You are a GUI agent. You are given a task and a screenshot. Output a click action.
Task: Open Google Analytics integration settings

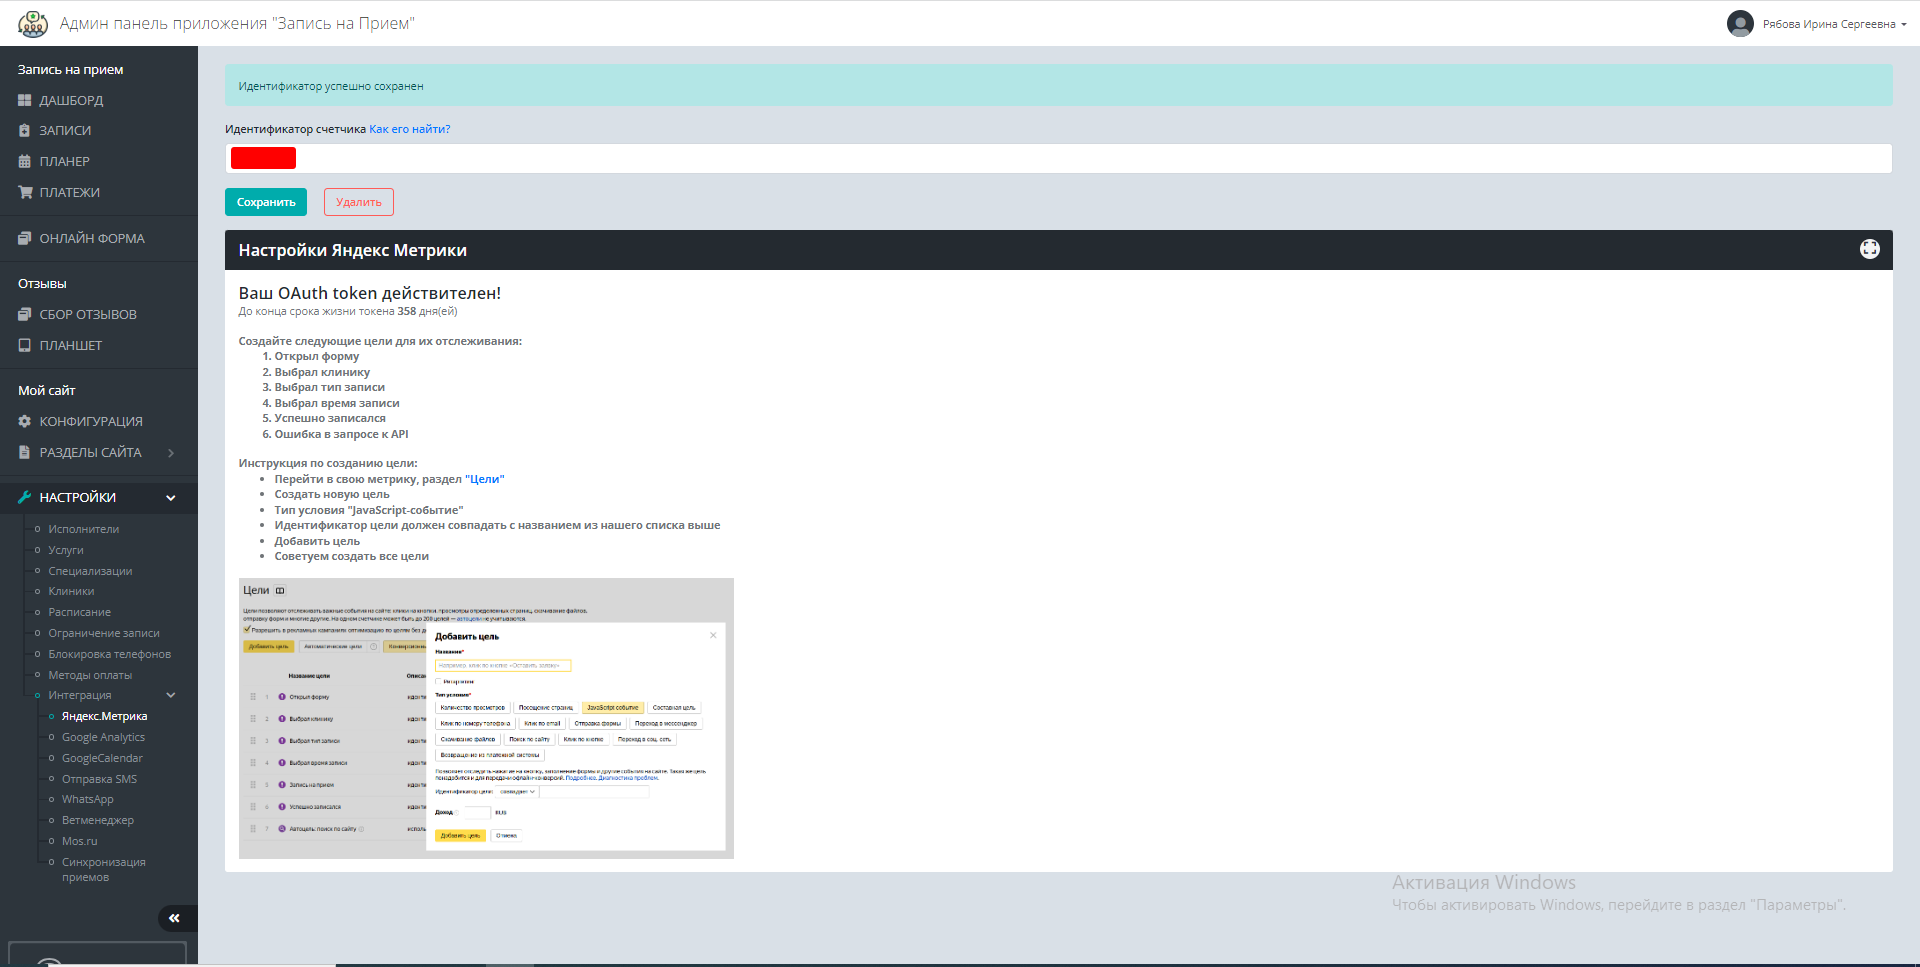(x=103, y=738)
